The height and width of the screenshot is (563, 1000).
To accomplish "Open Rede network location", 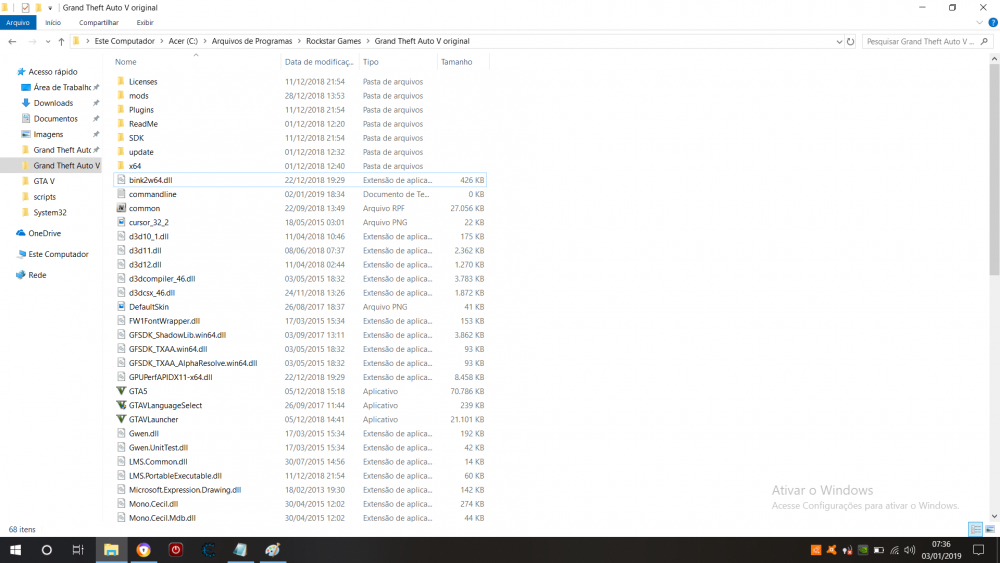I will [37, 275].
